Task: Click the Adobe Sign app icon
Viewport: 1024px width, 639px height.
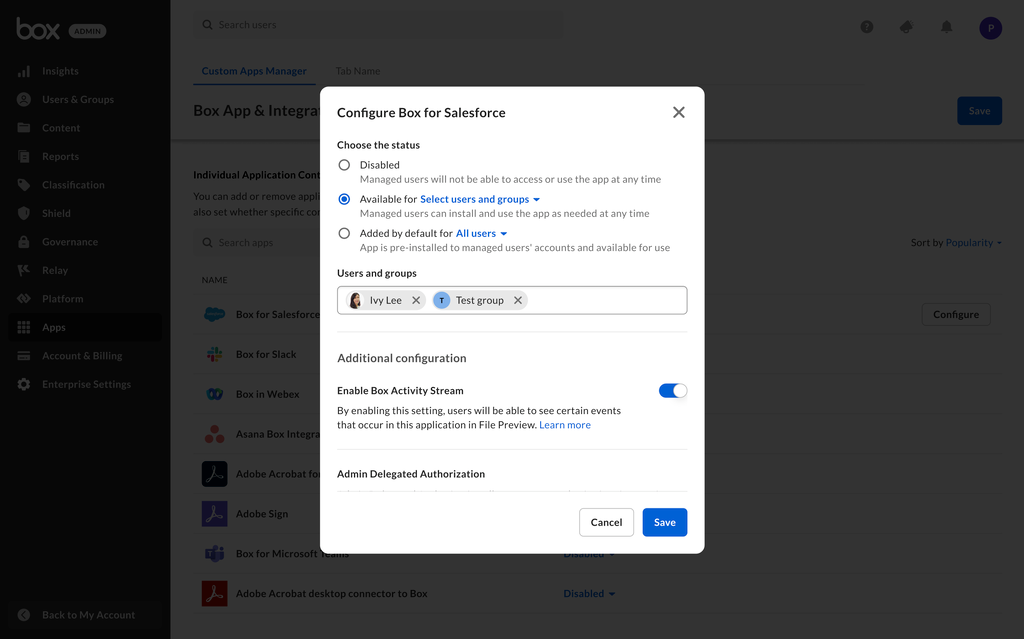Action: click(x=214, y=514)
